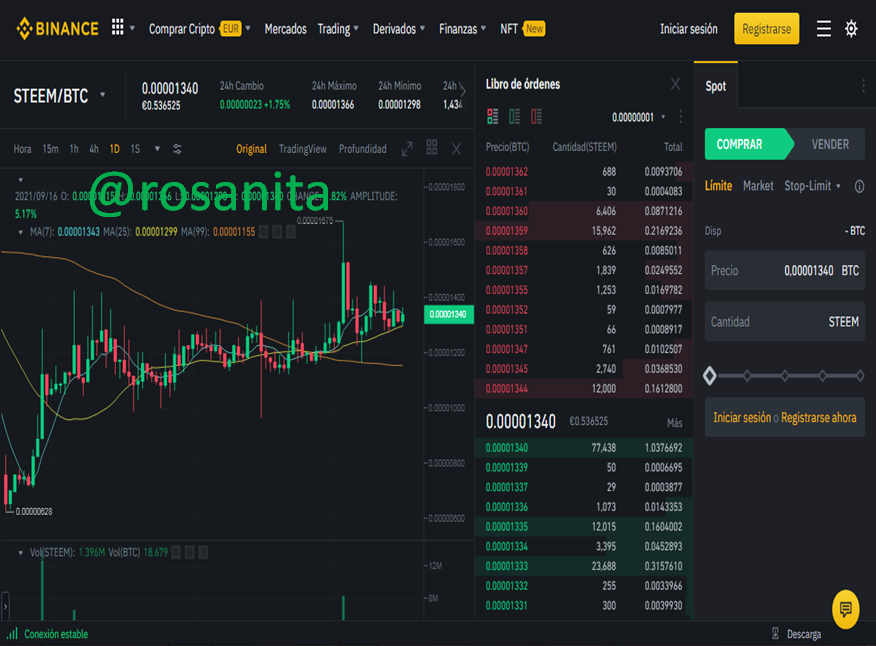
Task: Click the Descarga link
Action: [x=804, y=634]
